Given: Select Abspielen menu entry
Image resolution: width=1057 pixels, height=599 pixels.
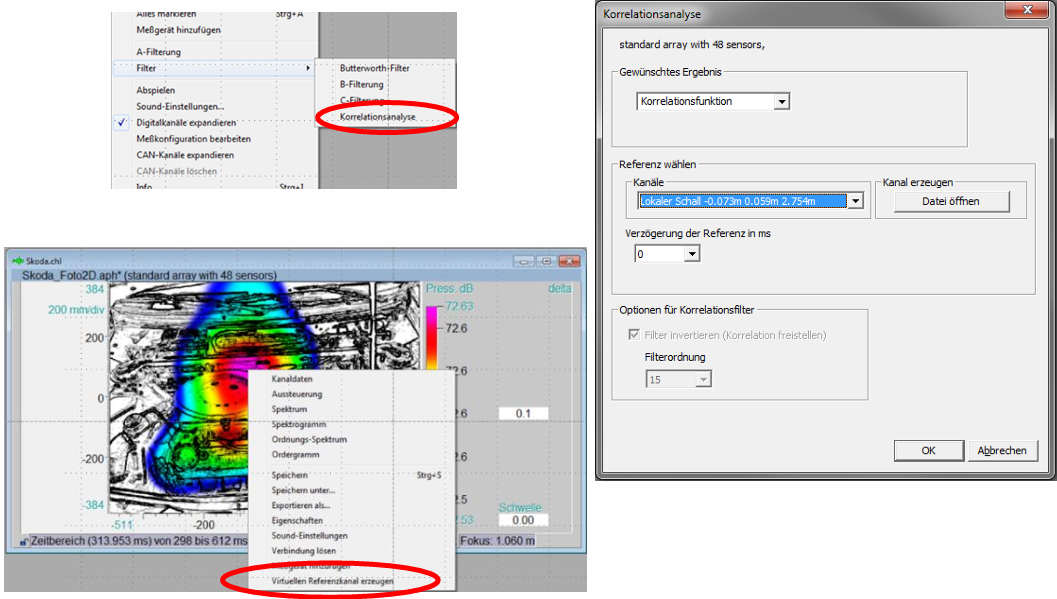Looking at the screenshot, I should pos(156,90).
